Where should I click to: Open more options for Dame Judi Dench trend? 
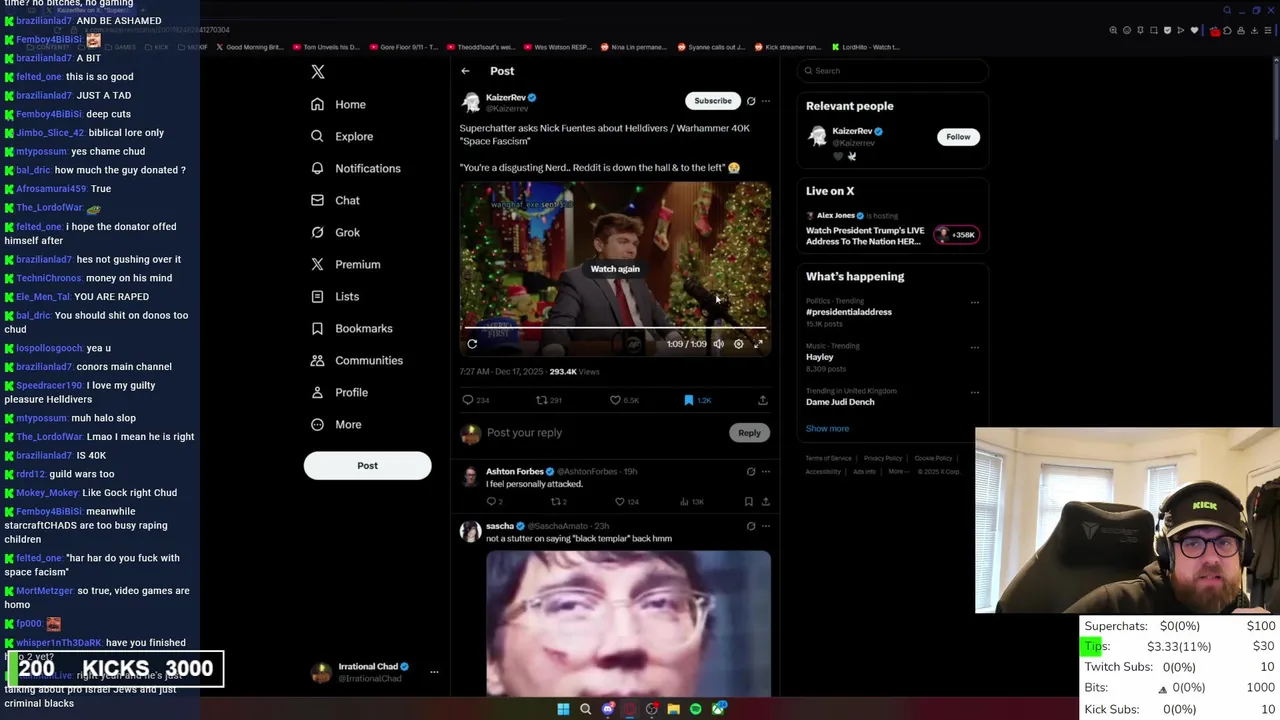975,393
